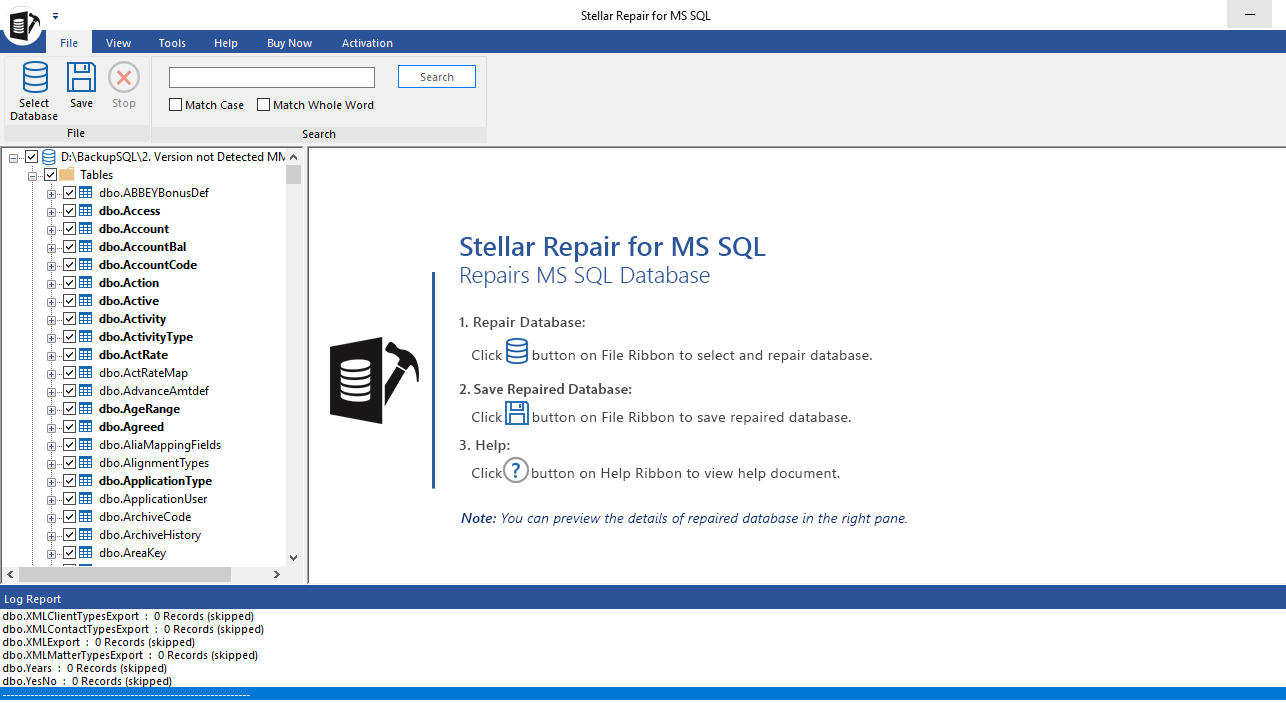Open the File ribbon tab
This screenshot has width=1286, height=703.
click(69, 43)
